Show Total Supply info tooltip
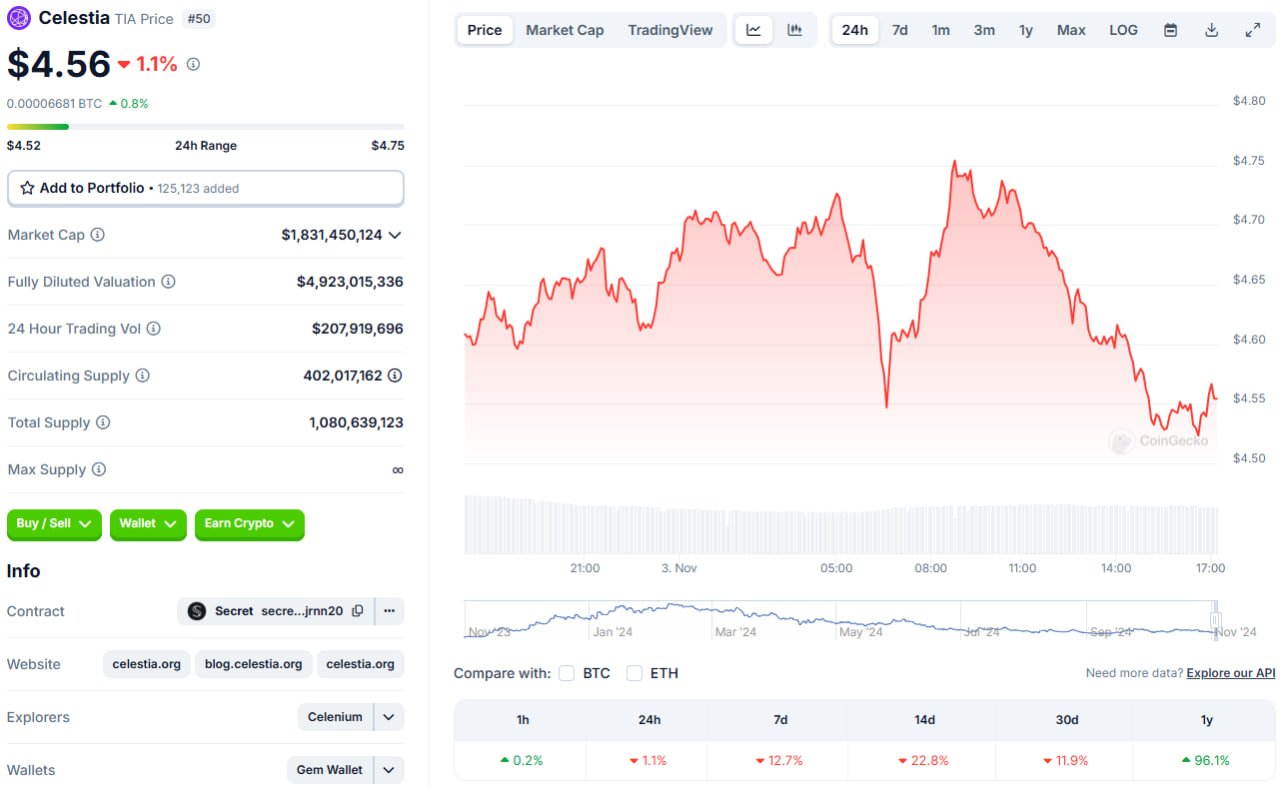 [102, 423]
